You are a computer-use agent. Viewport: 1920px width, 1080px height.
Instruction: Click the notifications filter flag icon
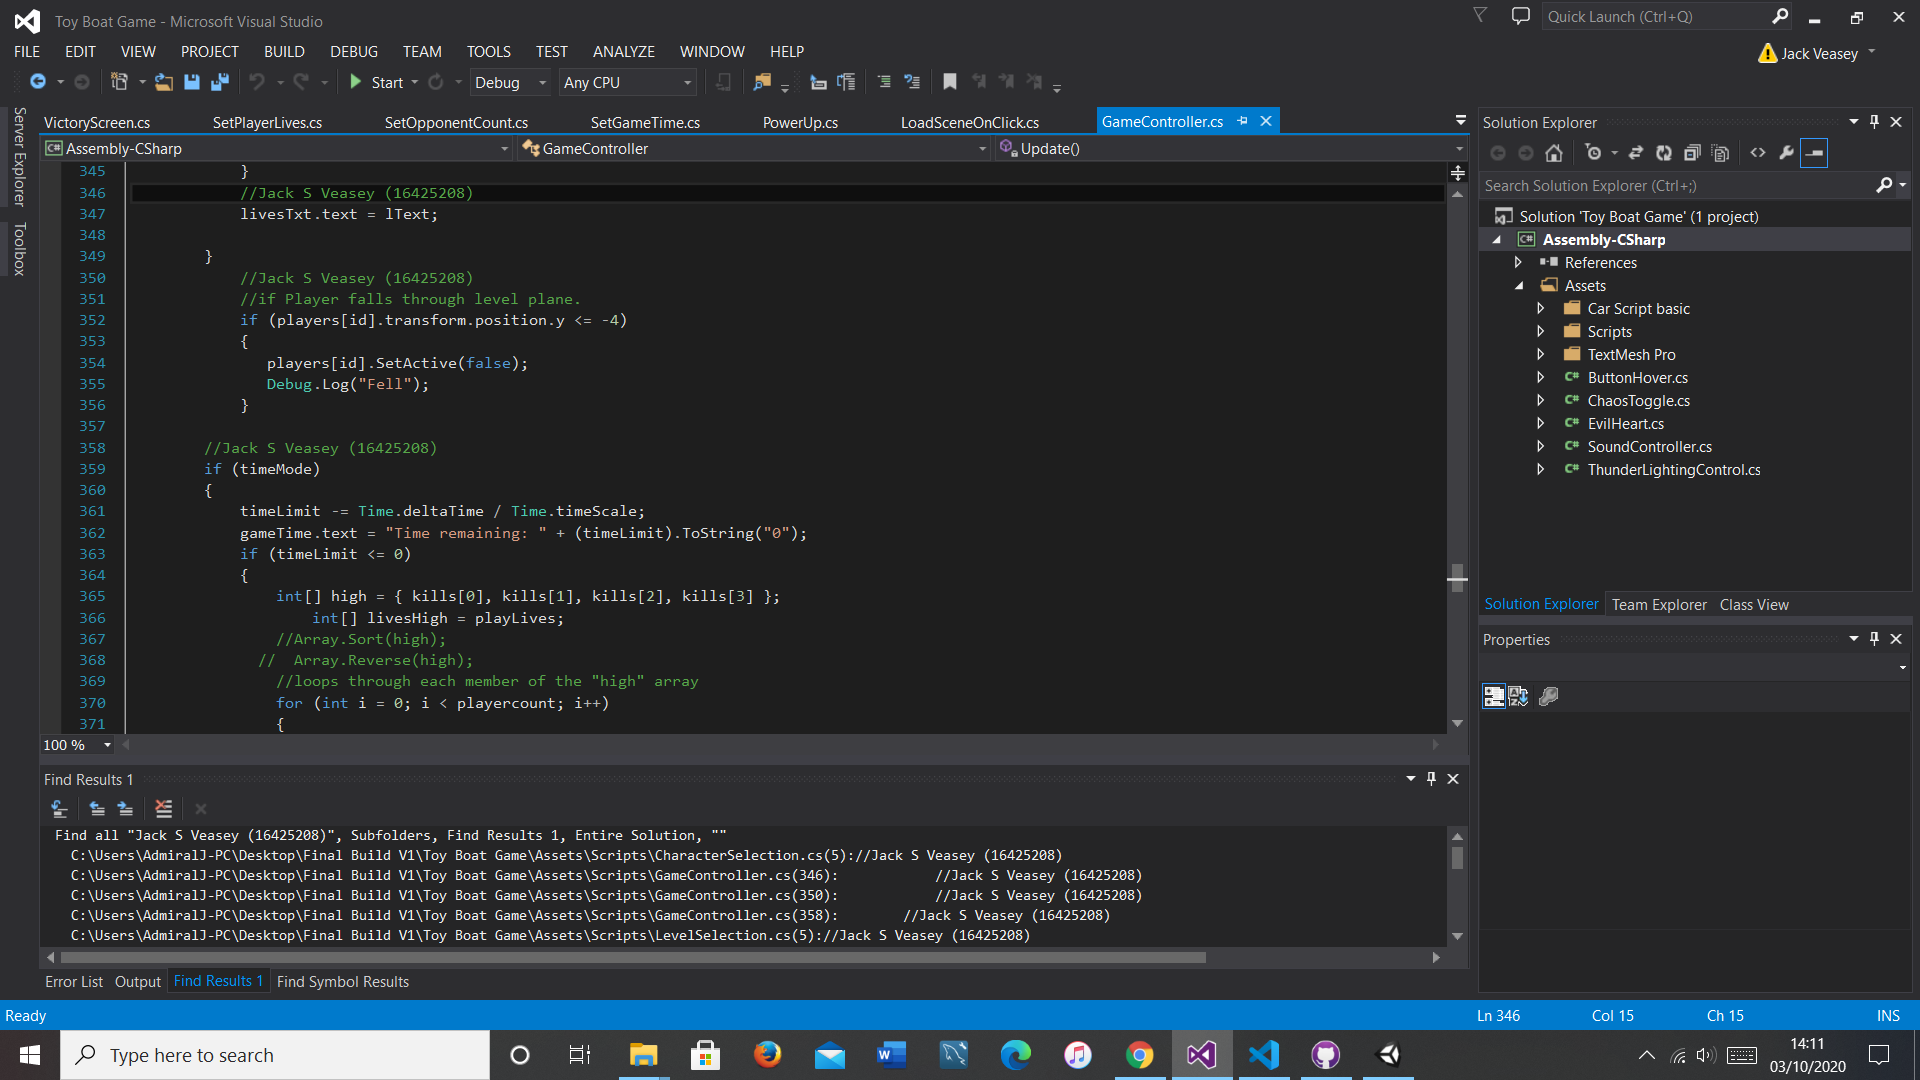point(1481,15)
